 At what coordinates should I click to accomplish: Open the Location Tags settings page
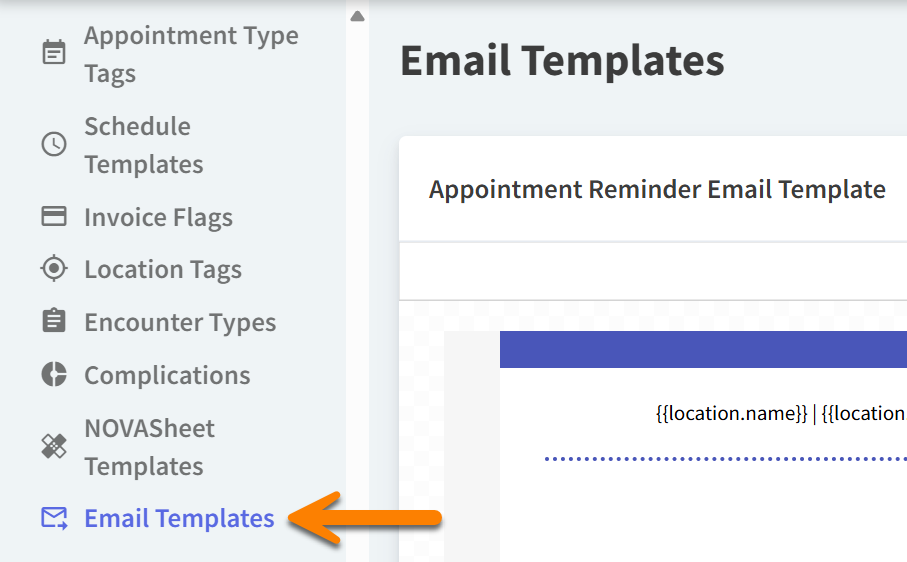click(x=163, y=269)
